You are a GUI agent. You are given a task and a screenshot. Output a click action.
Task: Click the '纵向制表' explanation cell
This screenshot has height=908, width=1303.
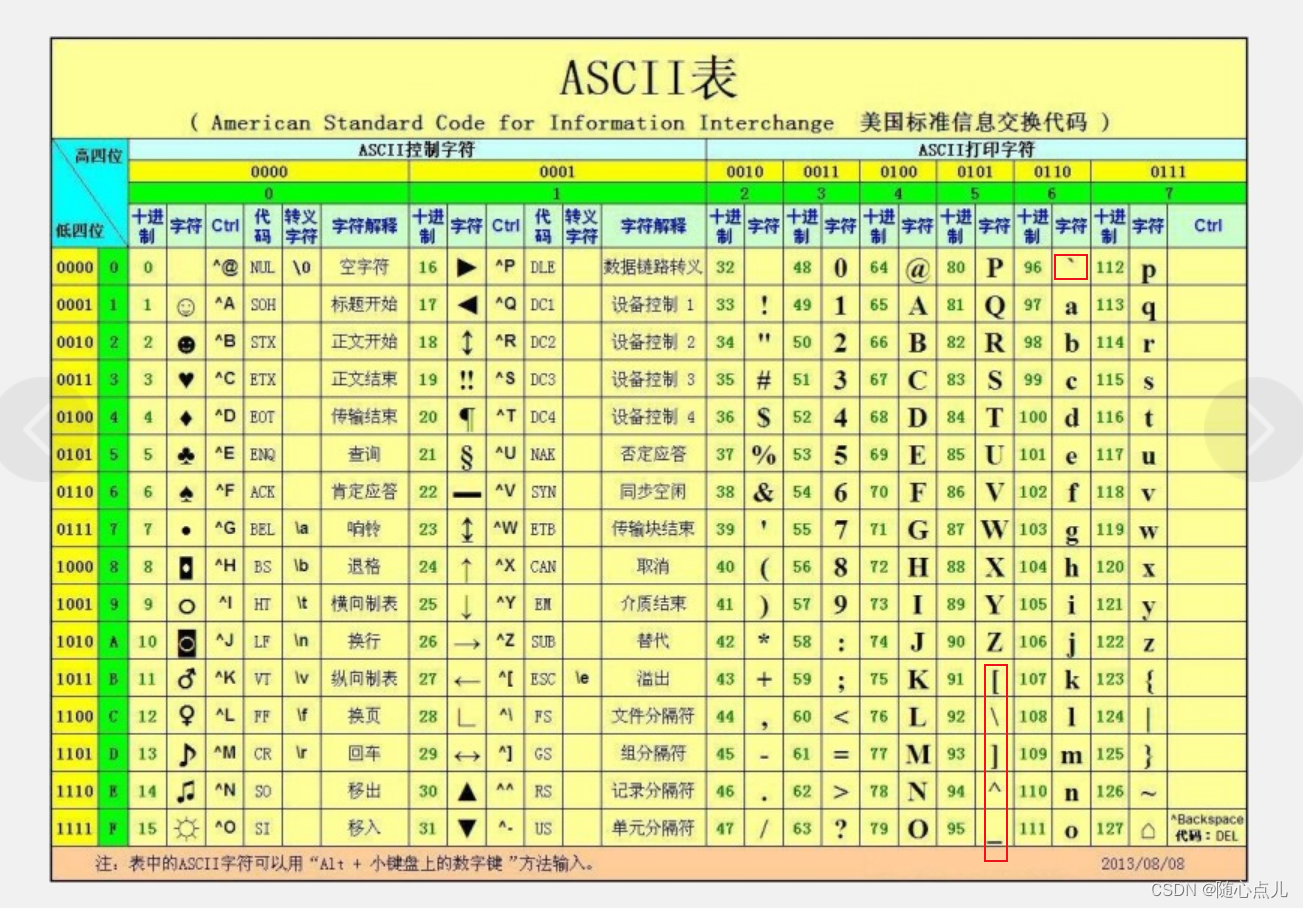point(364,679)
